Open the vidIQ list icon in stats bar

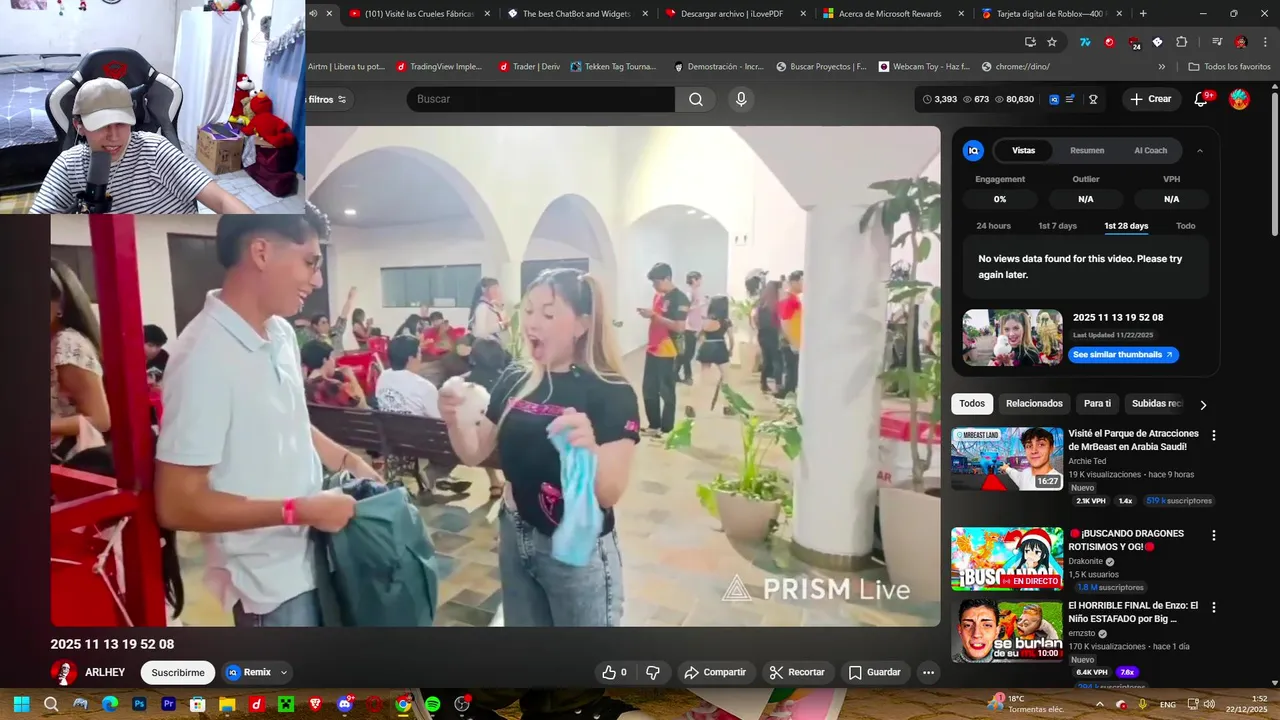click(x=1071, y=99)
